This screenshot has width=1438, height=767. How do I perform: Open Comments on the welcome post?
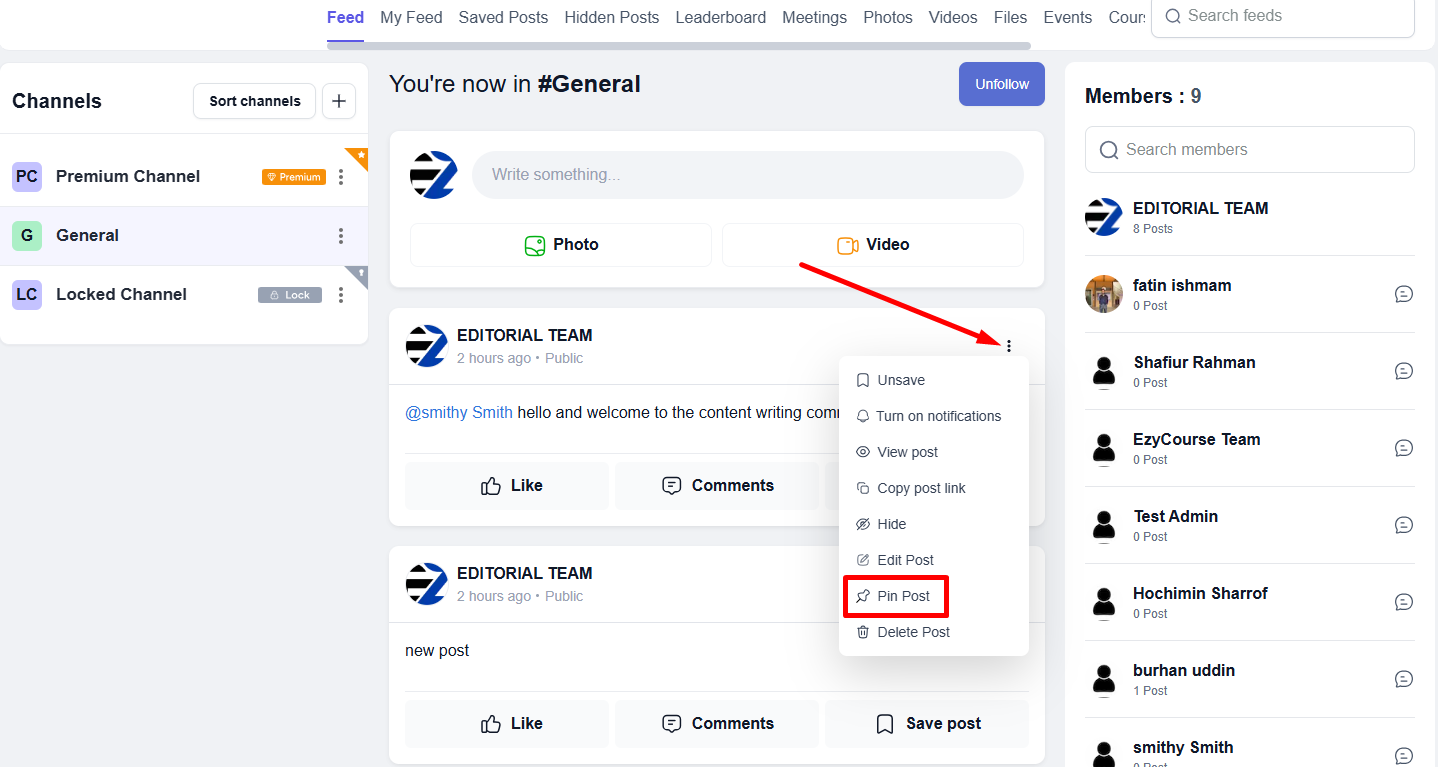(717, 486)
